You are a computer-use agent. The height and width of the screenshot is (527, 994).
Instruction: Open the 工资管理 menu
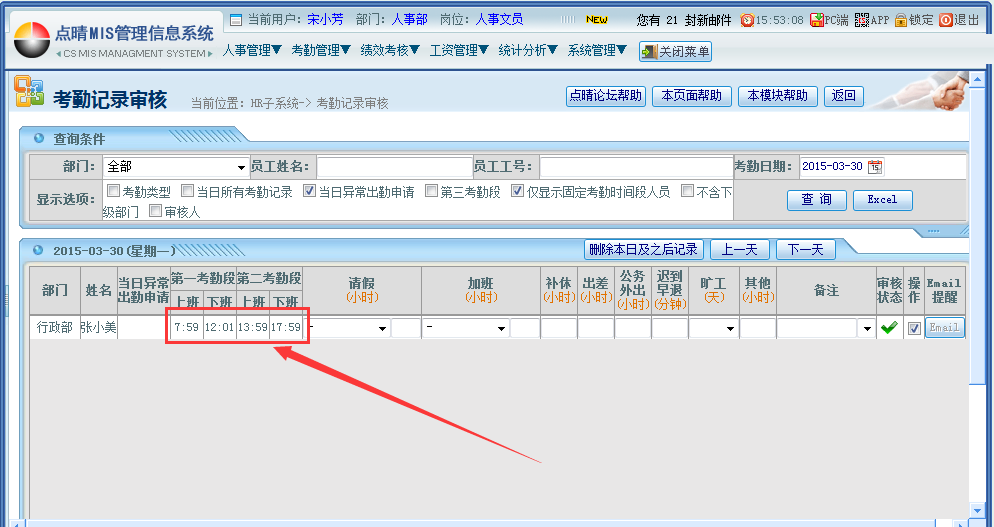[x=459, y=50]
